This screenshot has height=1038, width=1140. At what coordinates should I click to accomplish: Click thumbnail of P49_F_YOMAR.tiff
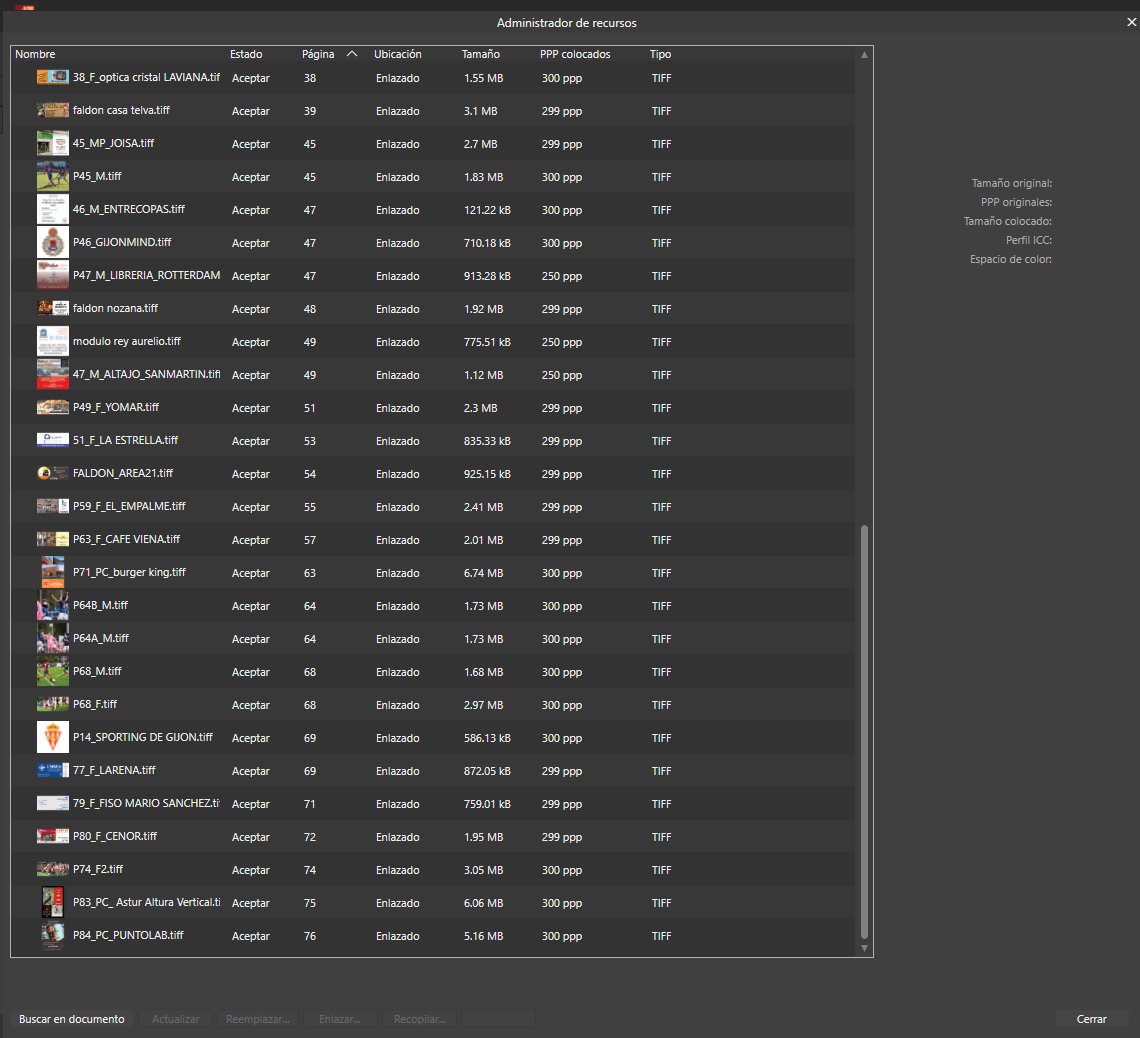(52, 407)
